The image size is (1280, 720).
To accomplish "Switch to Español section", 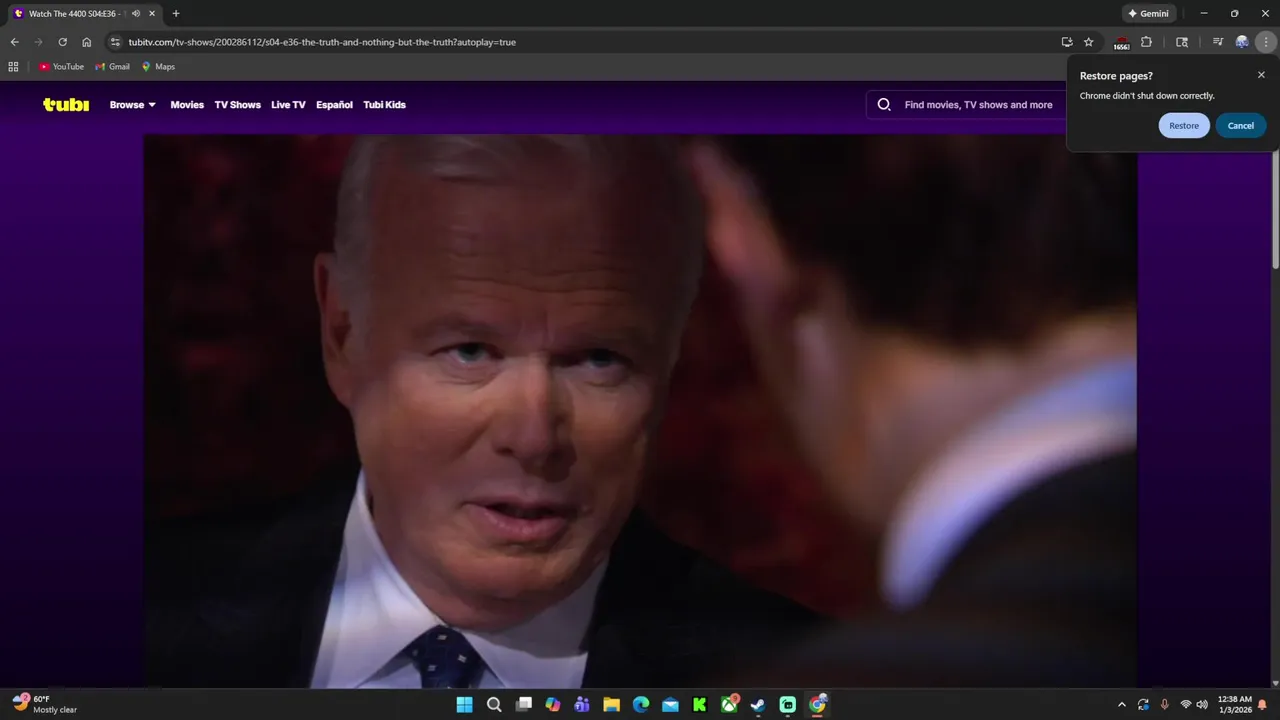I will coord(334,105).
